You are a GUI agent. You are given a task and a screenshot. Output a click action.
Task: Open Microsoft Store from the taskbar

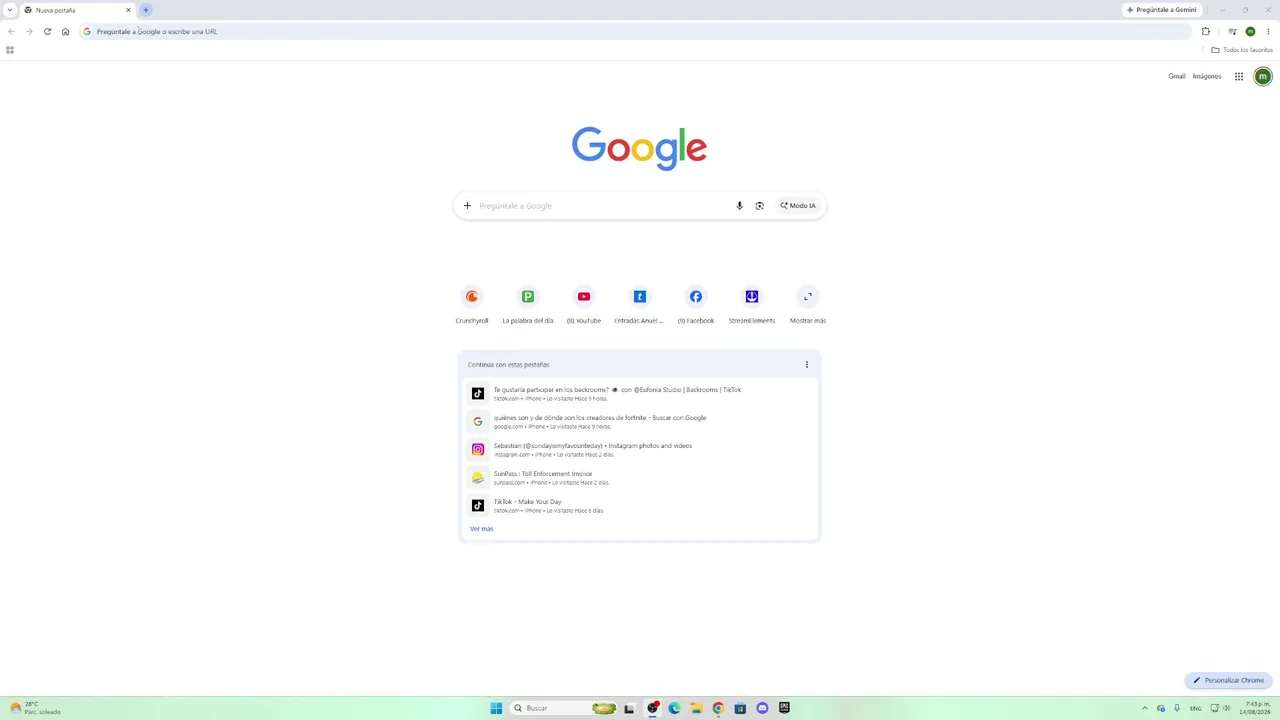coord(740,708)
